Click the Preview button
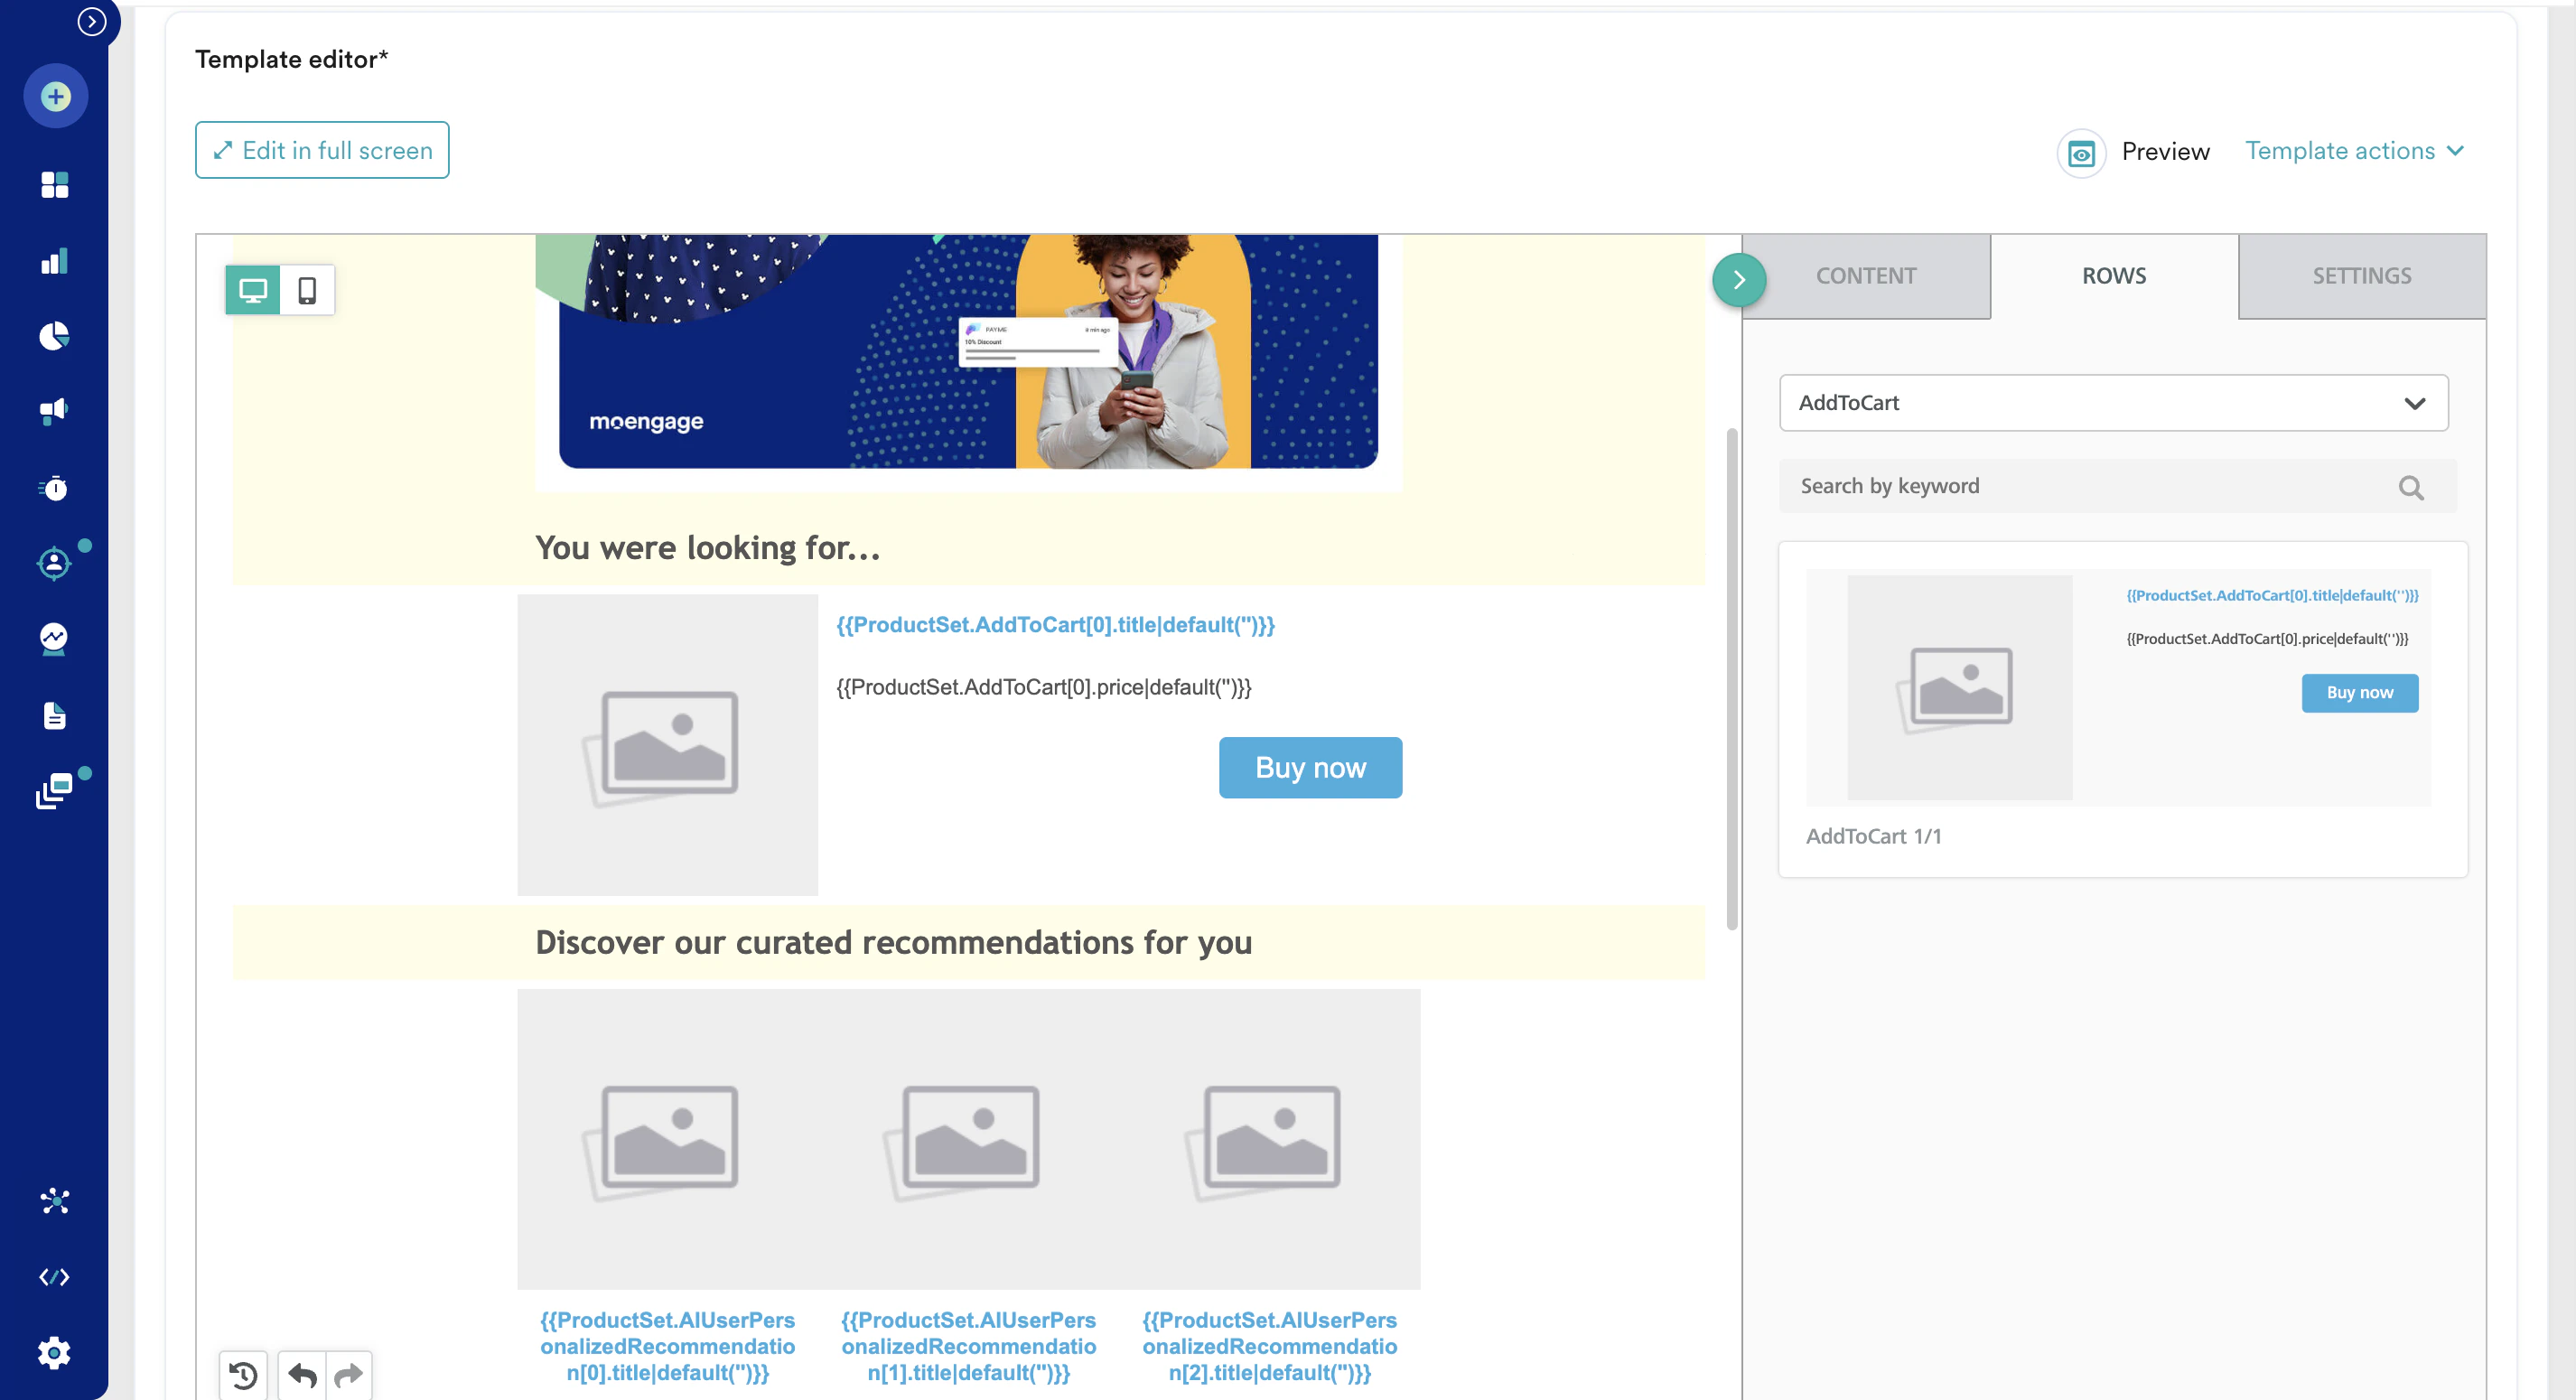The width and height of the screenshot is (2576, 1400). coord(2135,152)
